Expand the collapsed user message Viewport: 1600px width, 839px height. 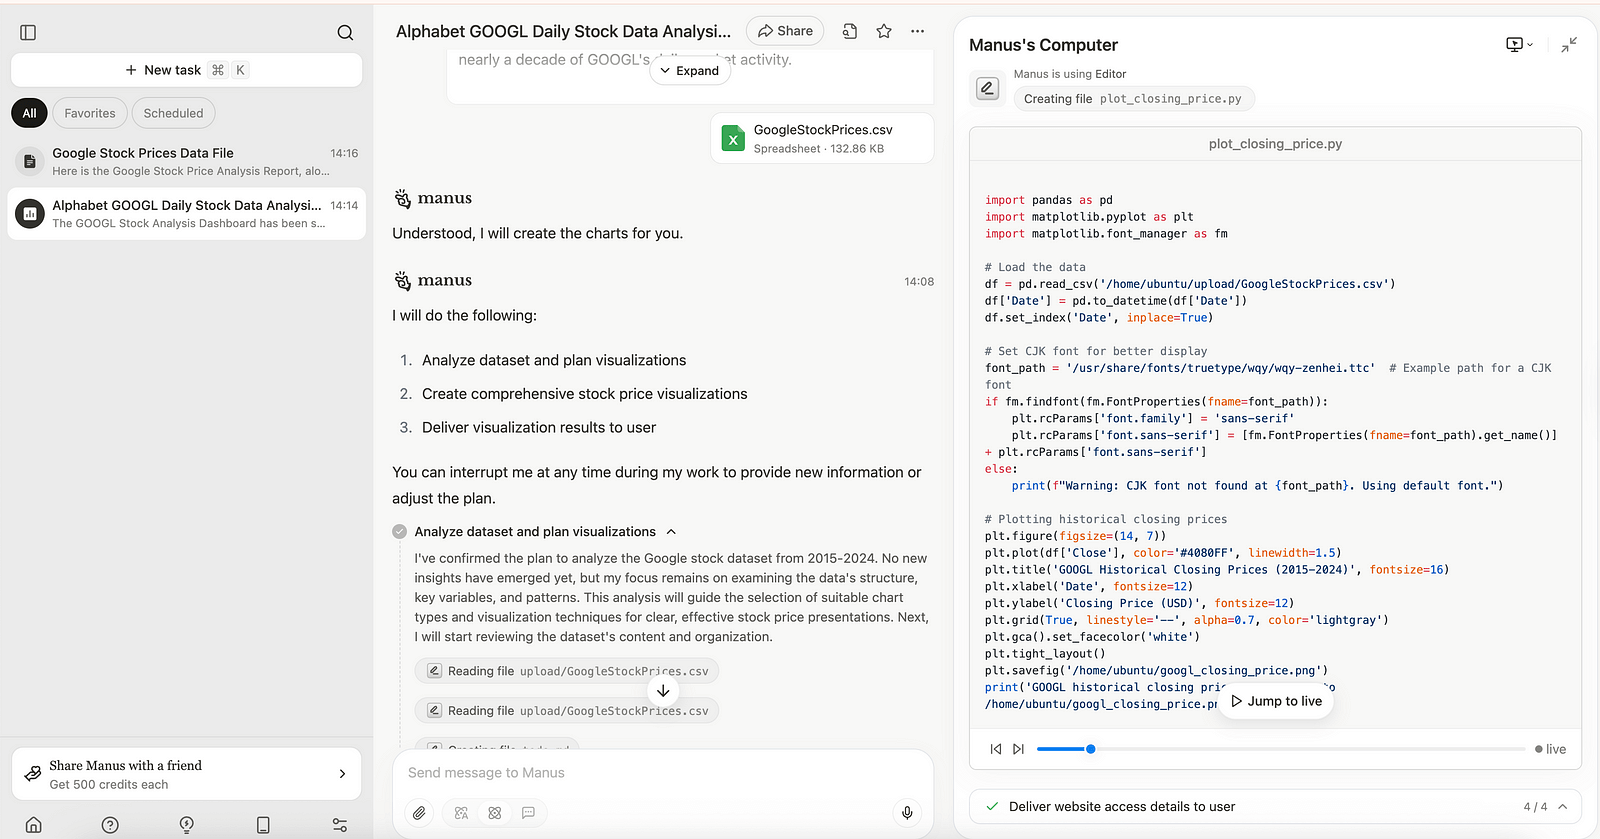pyautogui.click(x=690, y=71)
